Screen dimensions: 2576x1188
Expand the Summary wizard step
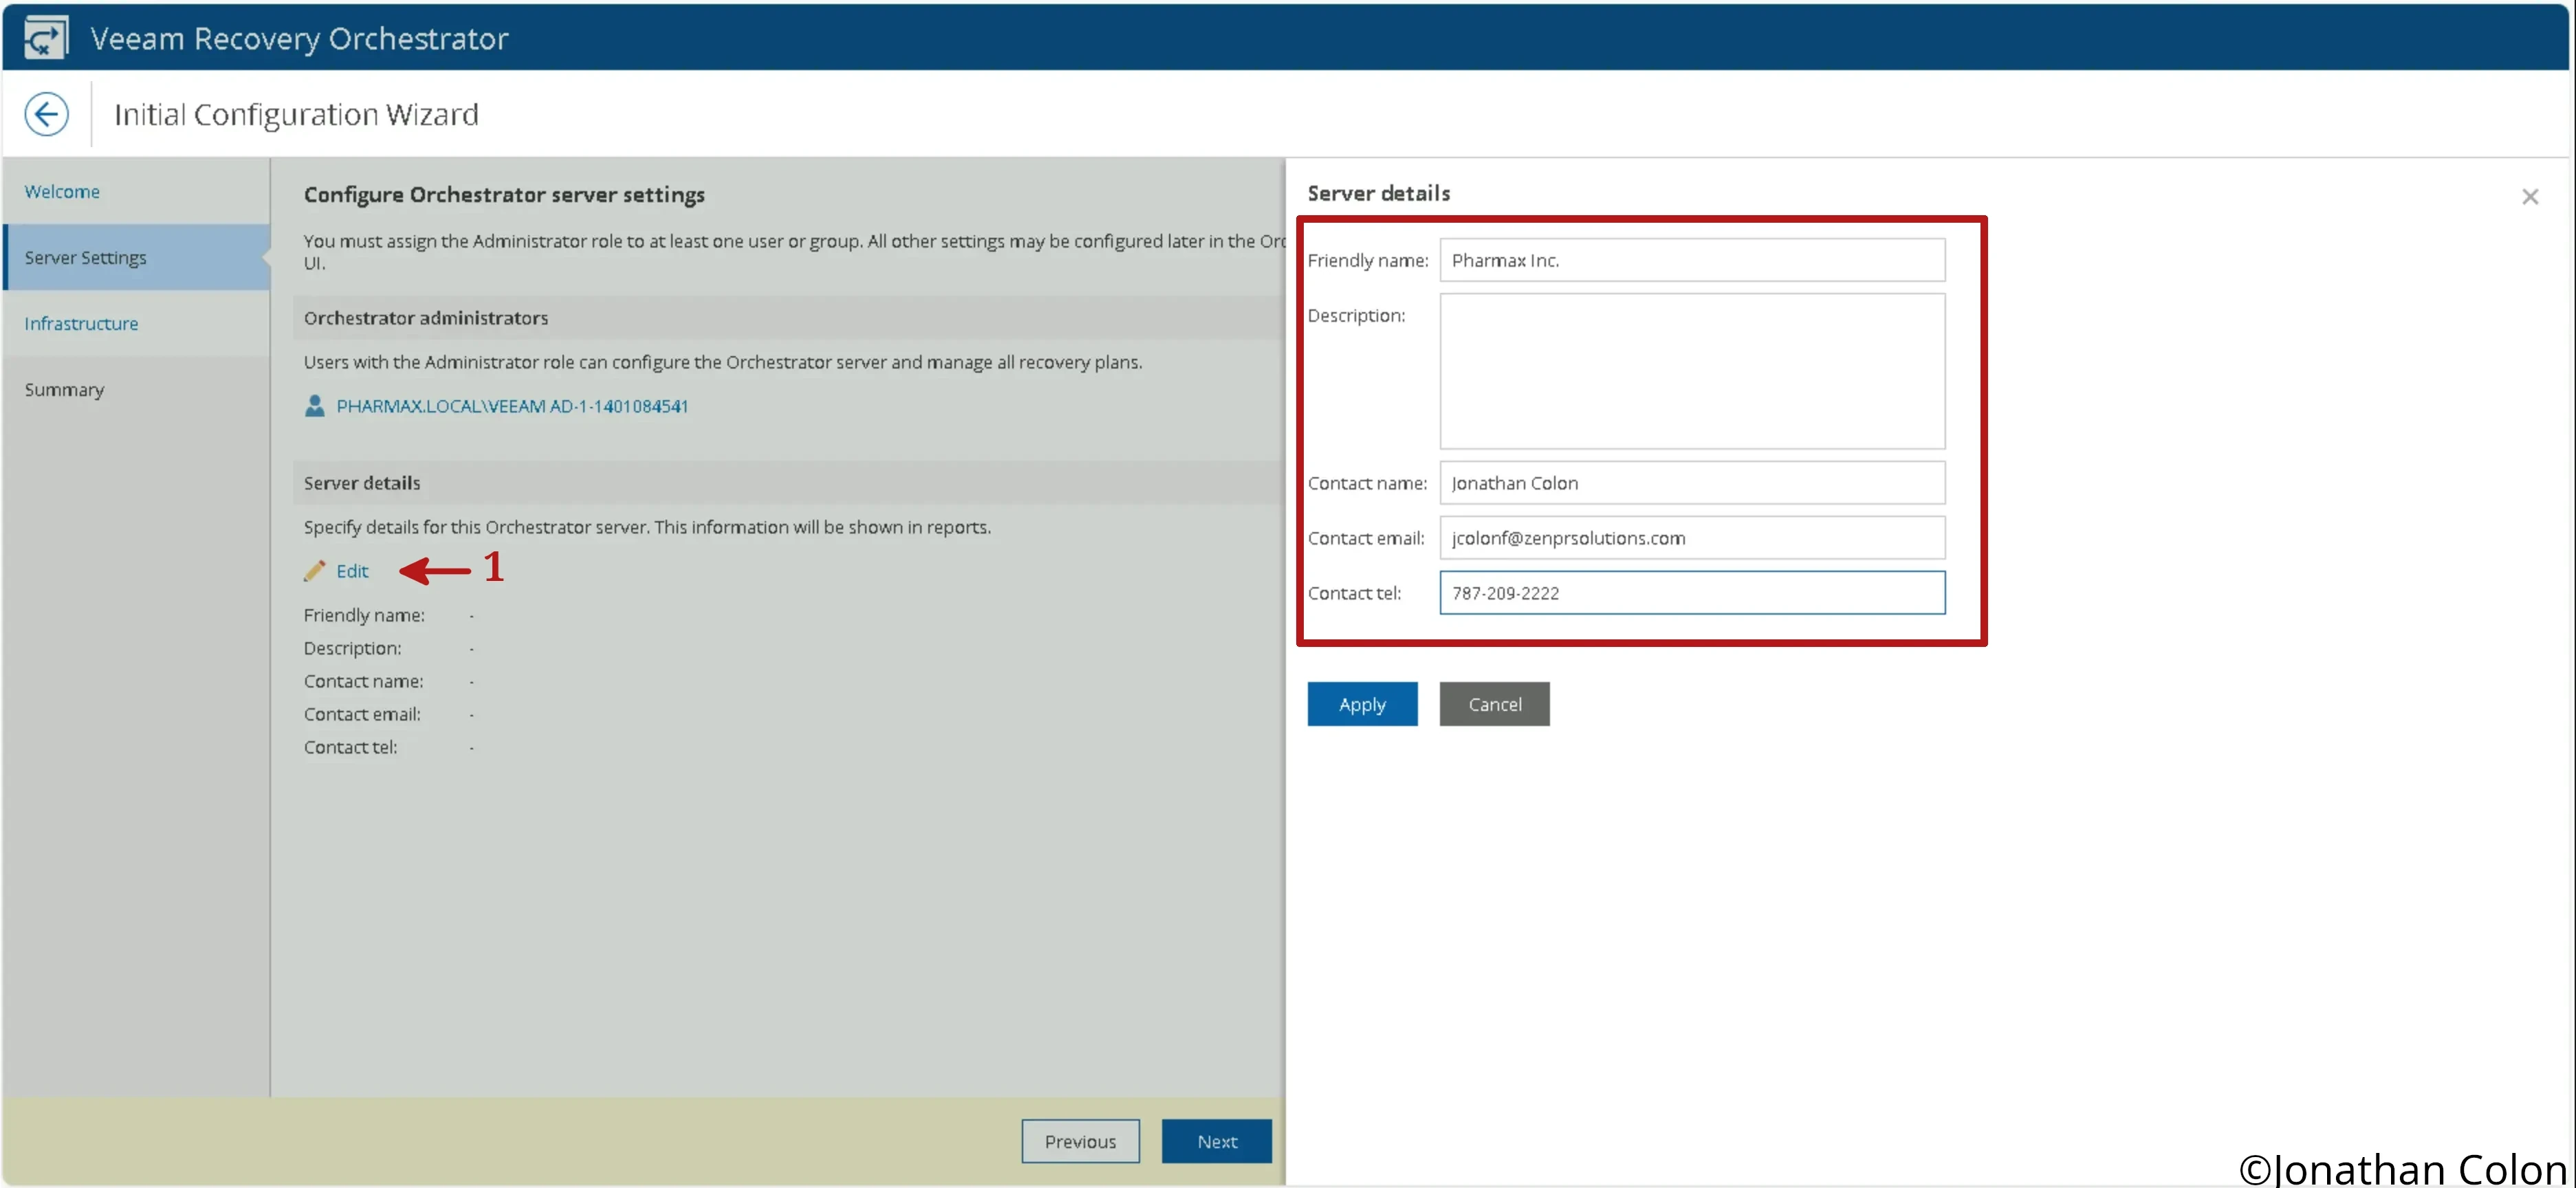point(64,388)
